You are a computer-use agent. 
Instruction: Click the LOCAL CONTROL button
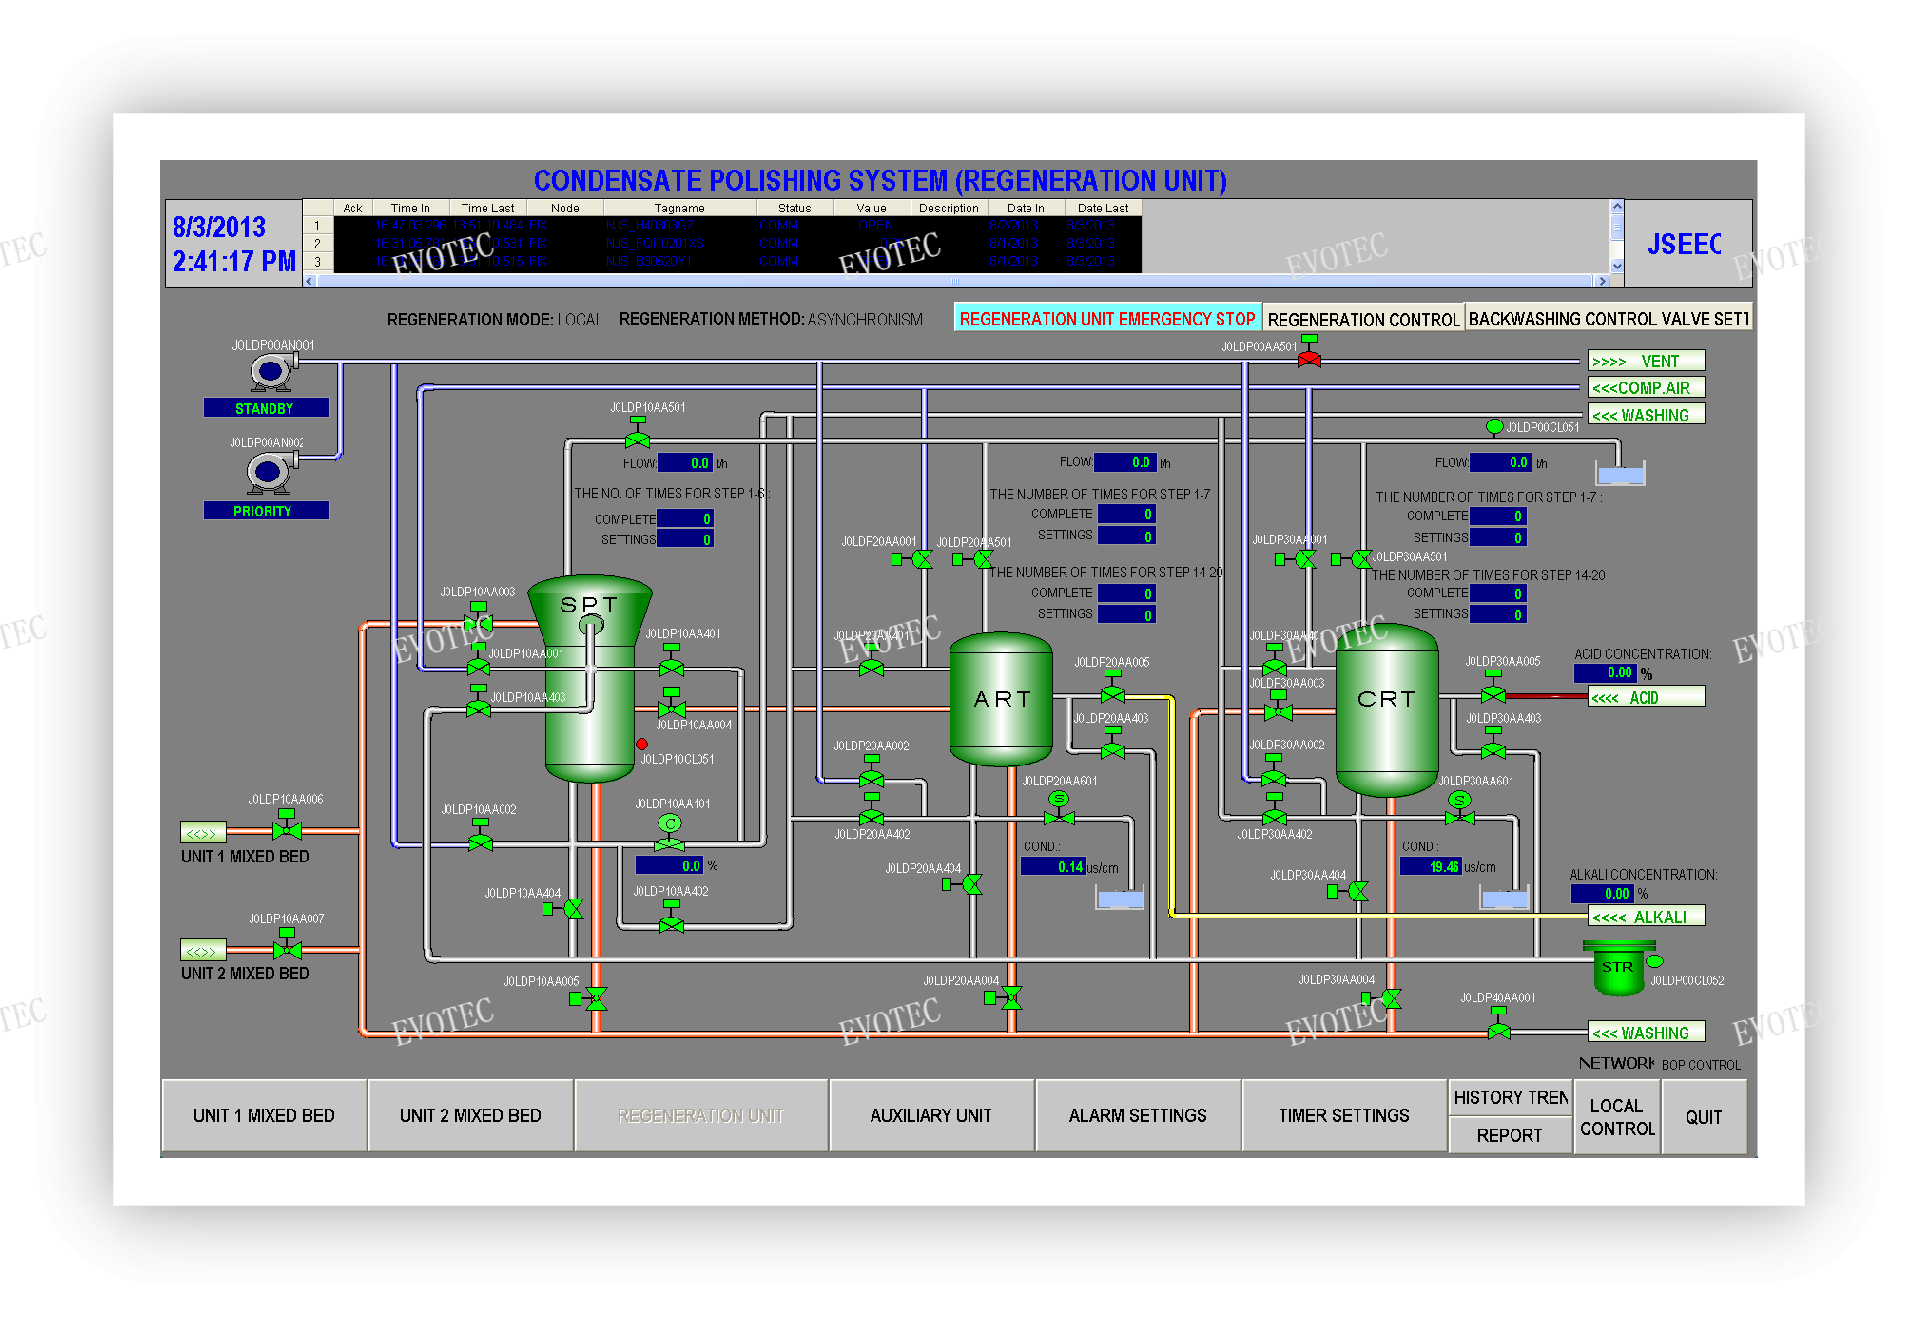click(1617, 1117)
